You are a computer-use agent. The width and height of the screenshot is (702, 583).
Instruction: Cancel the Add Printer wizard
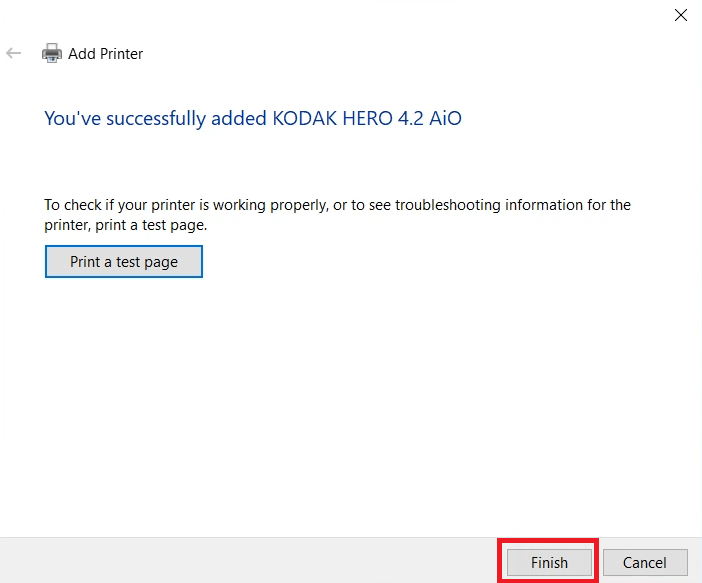tap(645, 562)
